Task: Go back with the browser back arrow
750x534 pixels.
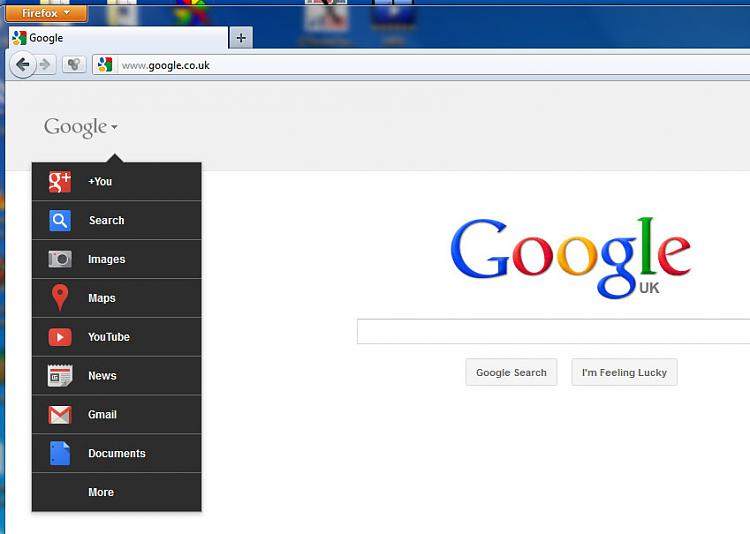Action: click(22, 65)
